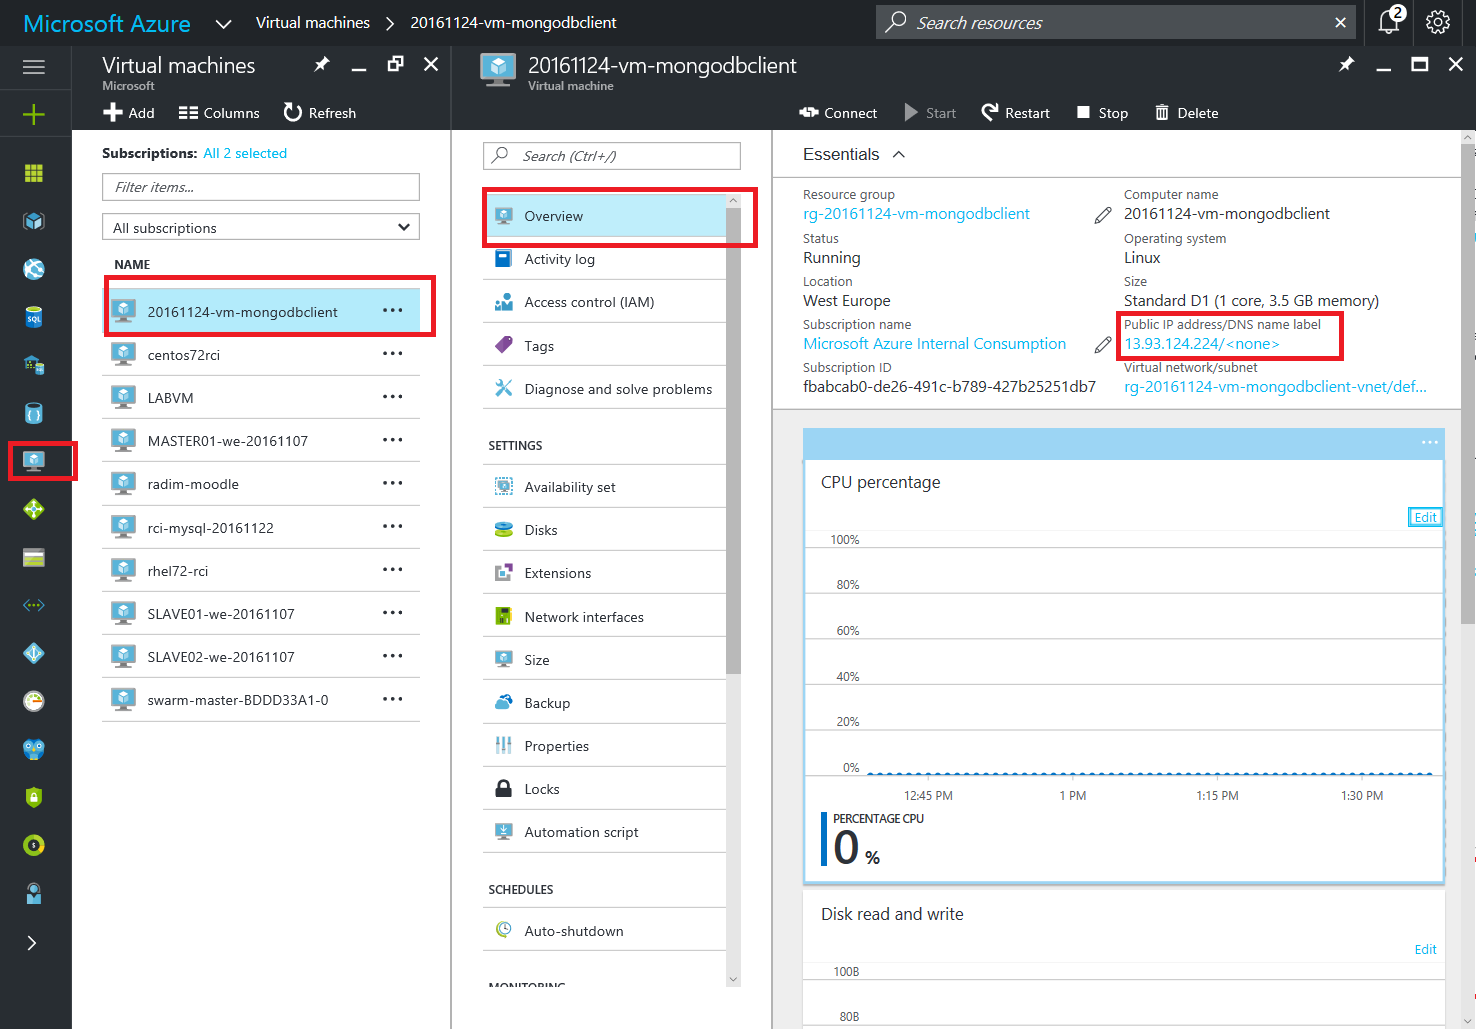Image resolution: width=1476 pixels, height=1029 pixels.
Task: Open the virtual network/subnet link
Action: pyautogui.click(x=1275, y=387)
